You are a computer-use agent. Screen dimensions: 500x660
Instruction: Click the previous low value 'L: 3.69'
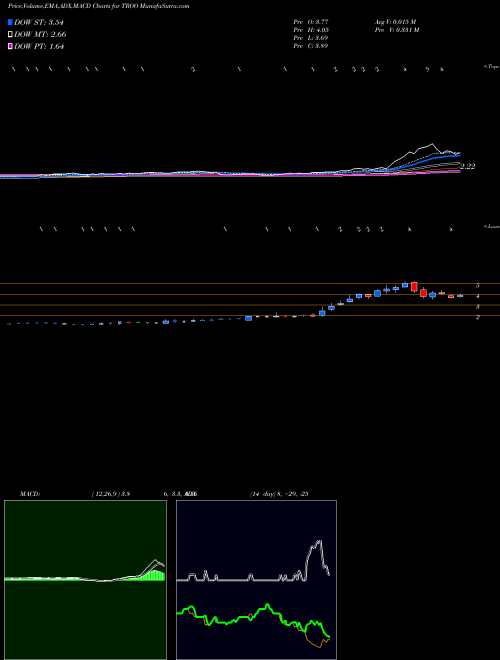[x=317, y=38]
